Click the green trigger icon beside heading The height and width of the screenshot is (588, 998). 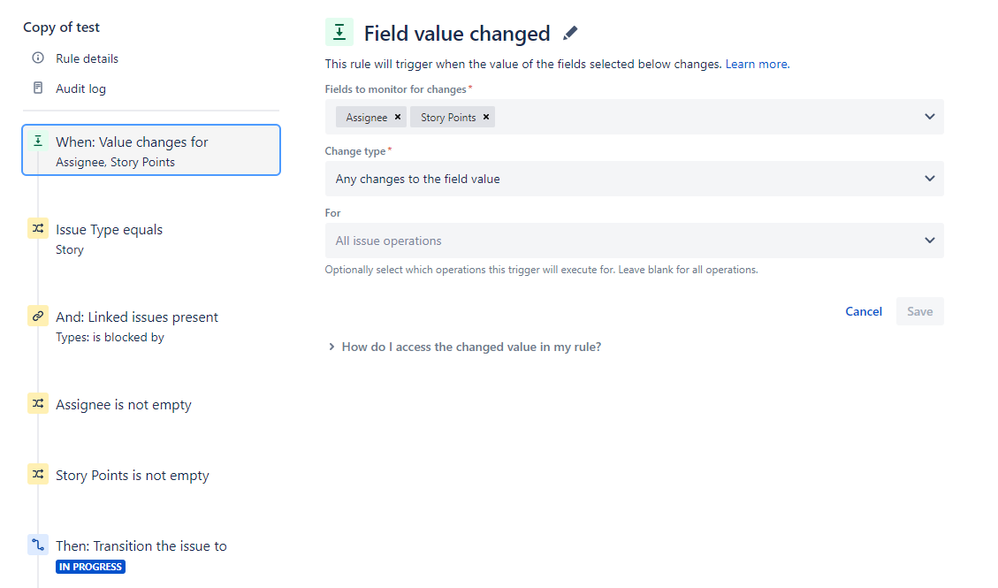(340, 33)
